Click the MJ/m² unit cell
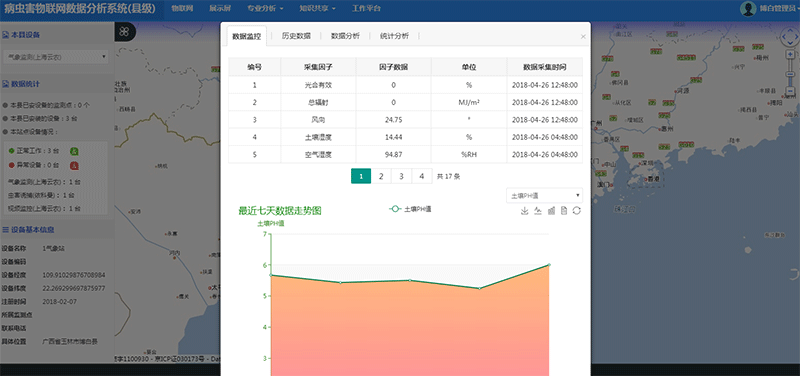Image resolution: width=800 pixels, height=376 pixels. coord(469,103)
